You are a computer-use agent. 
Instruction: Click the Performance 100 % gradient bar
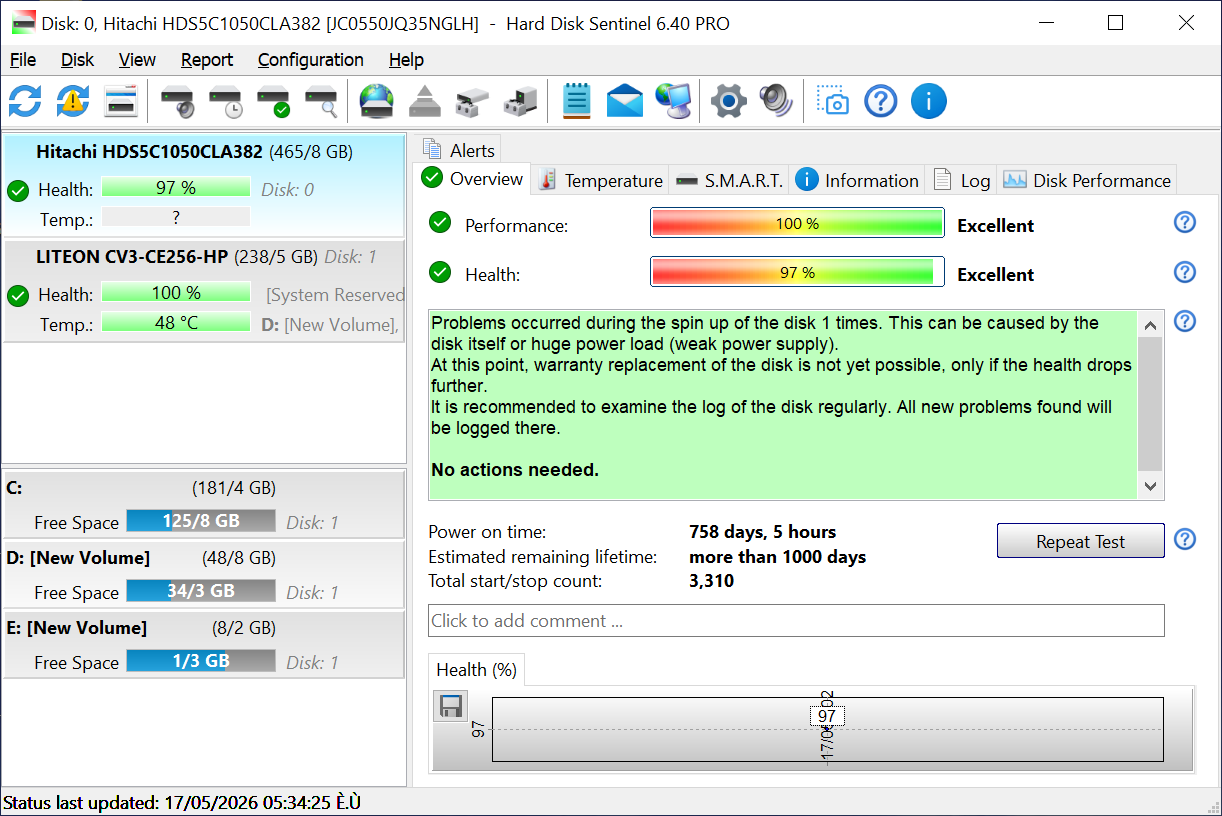(x=797, y=223)
